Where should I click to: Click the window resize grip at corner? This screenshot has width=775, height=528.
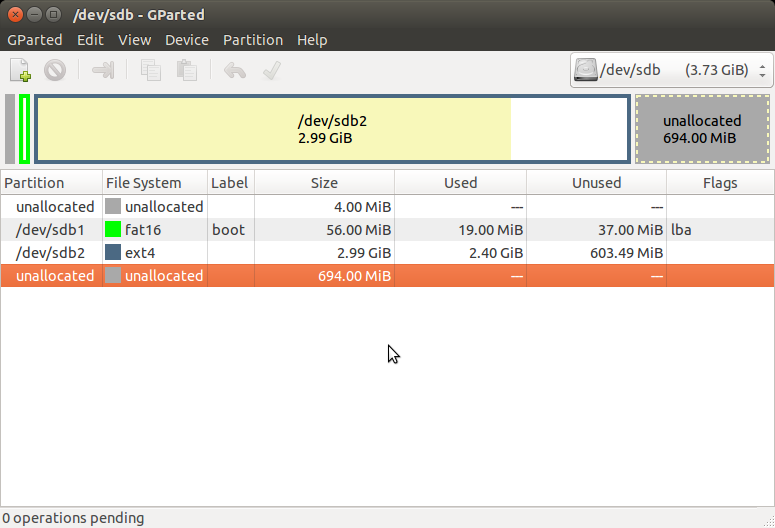tap(769, 522)
